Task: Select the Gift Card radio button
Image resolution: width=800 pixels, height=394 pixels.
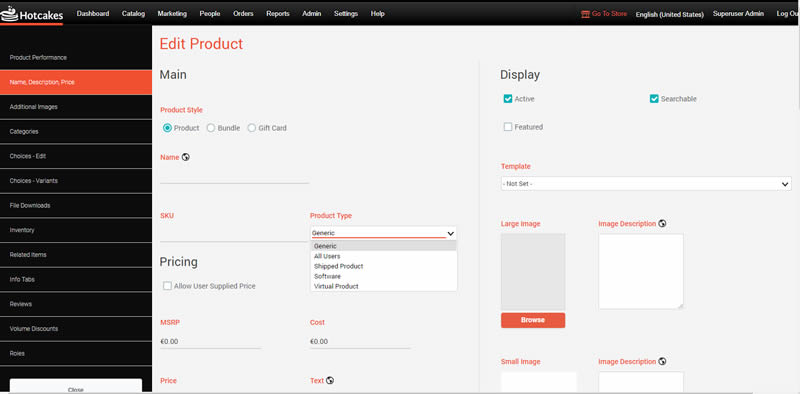Action: [x=252, y=128]
